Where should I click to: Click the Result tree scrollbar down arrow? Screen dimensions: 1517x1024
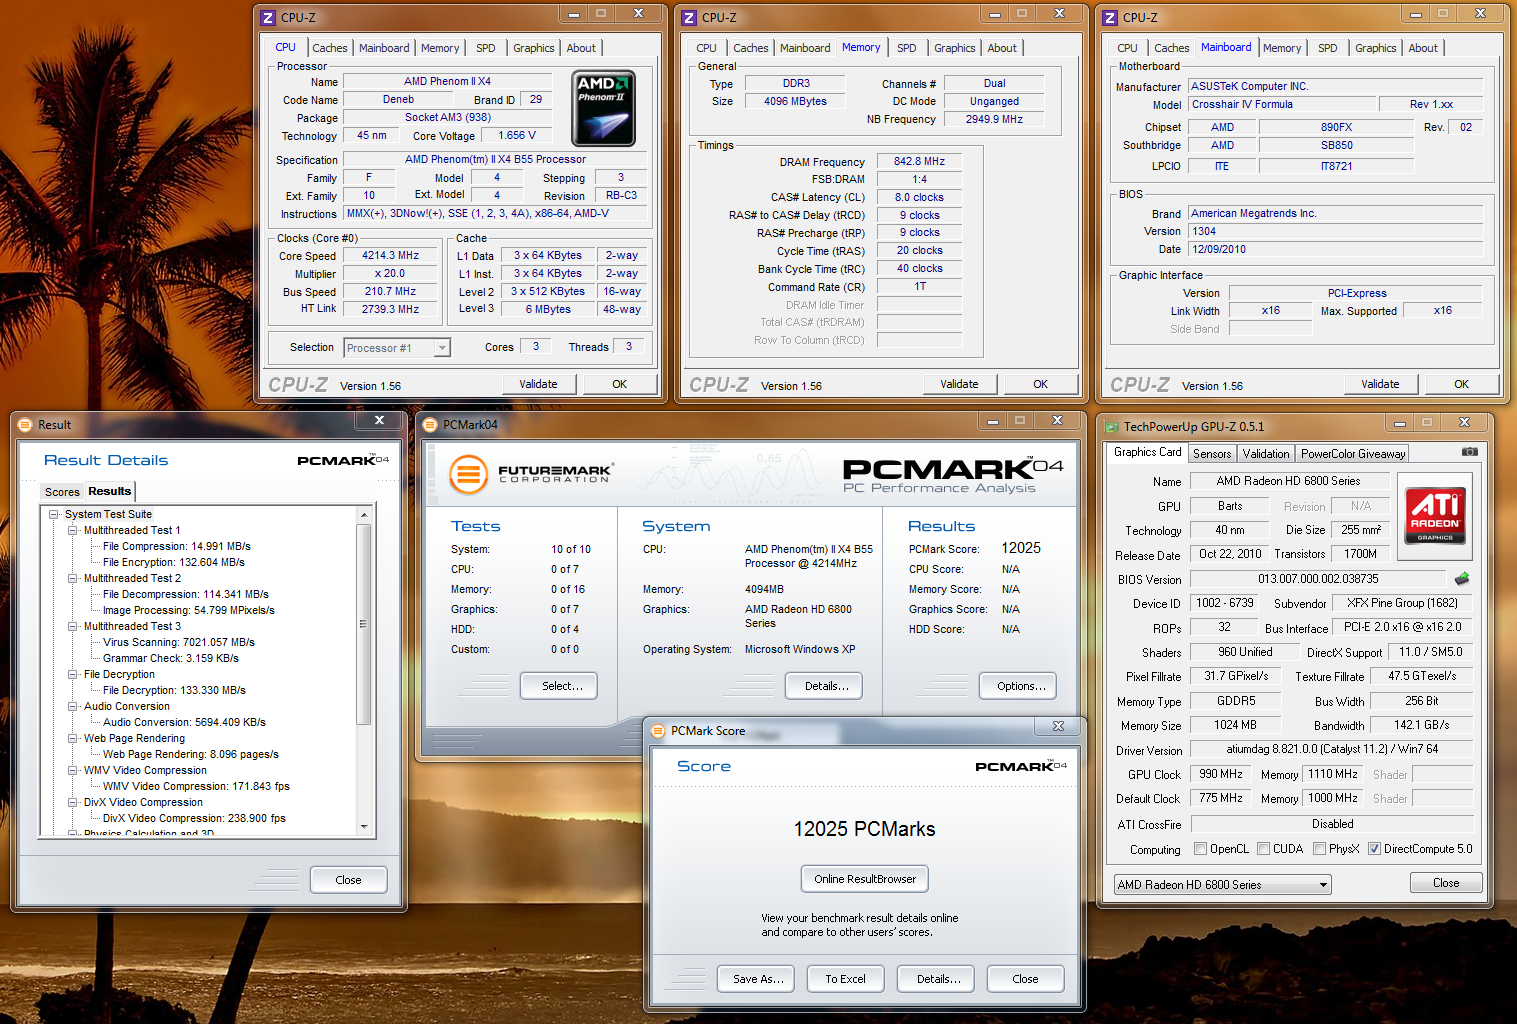(x=364, y=827)
